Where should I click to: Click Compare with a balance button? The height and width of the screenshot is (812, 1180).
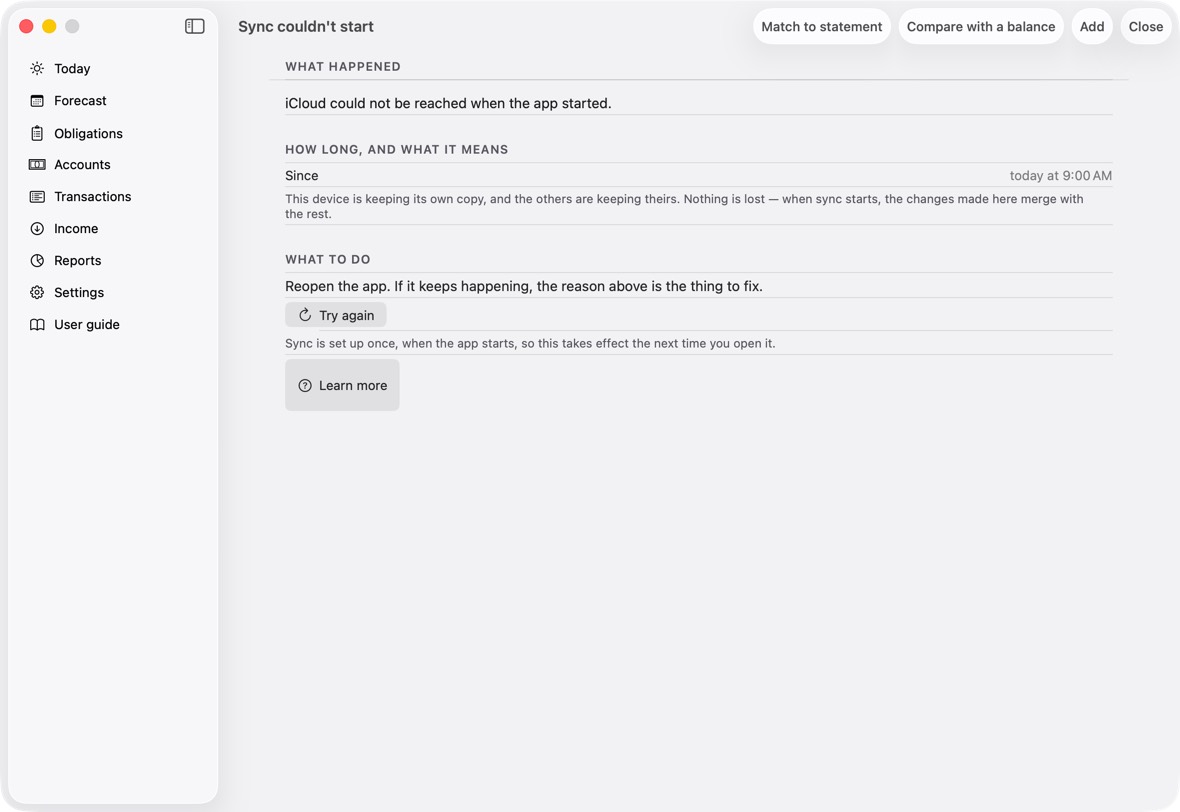(x=981, y=26)
